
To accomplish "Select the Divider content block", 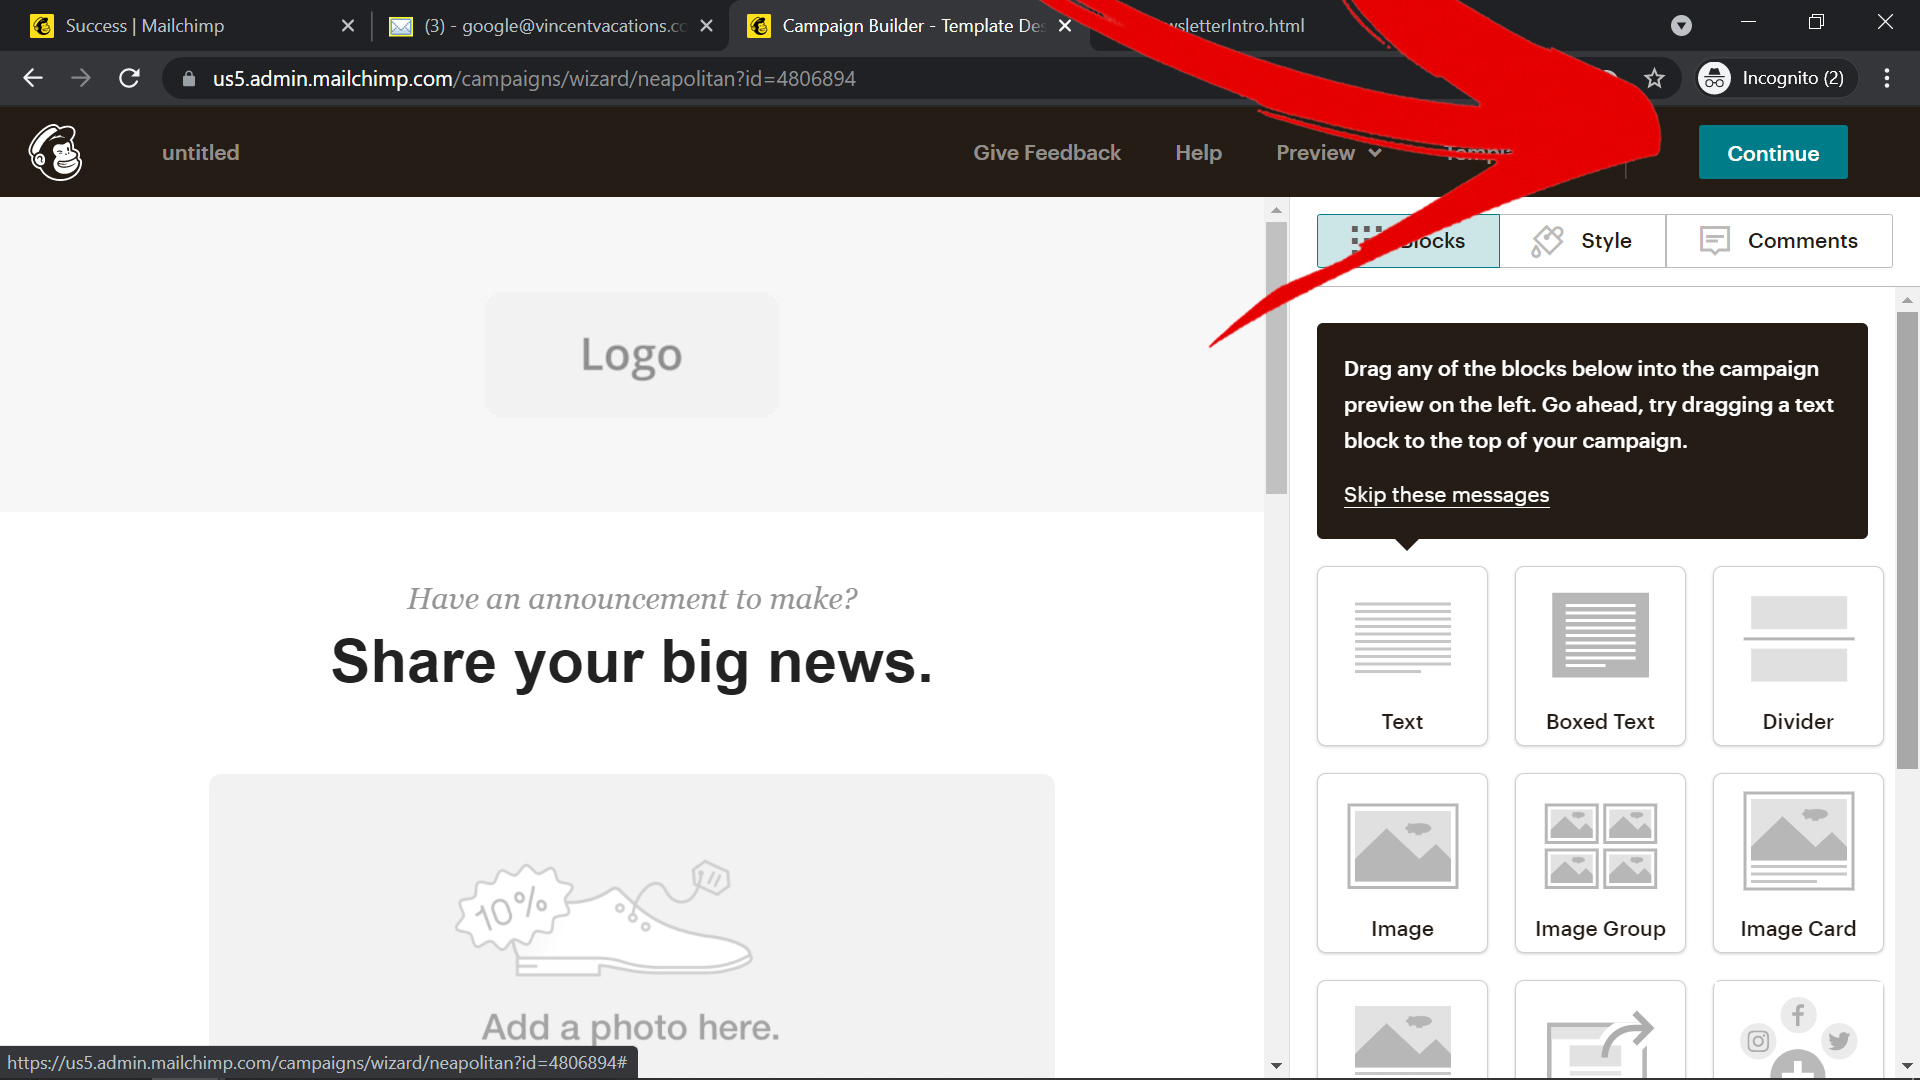I will pyautogui.click(x=1798, y=656).
